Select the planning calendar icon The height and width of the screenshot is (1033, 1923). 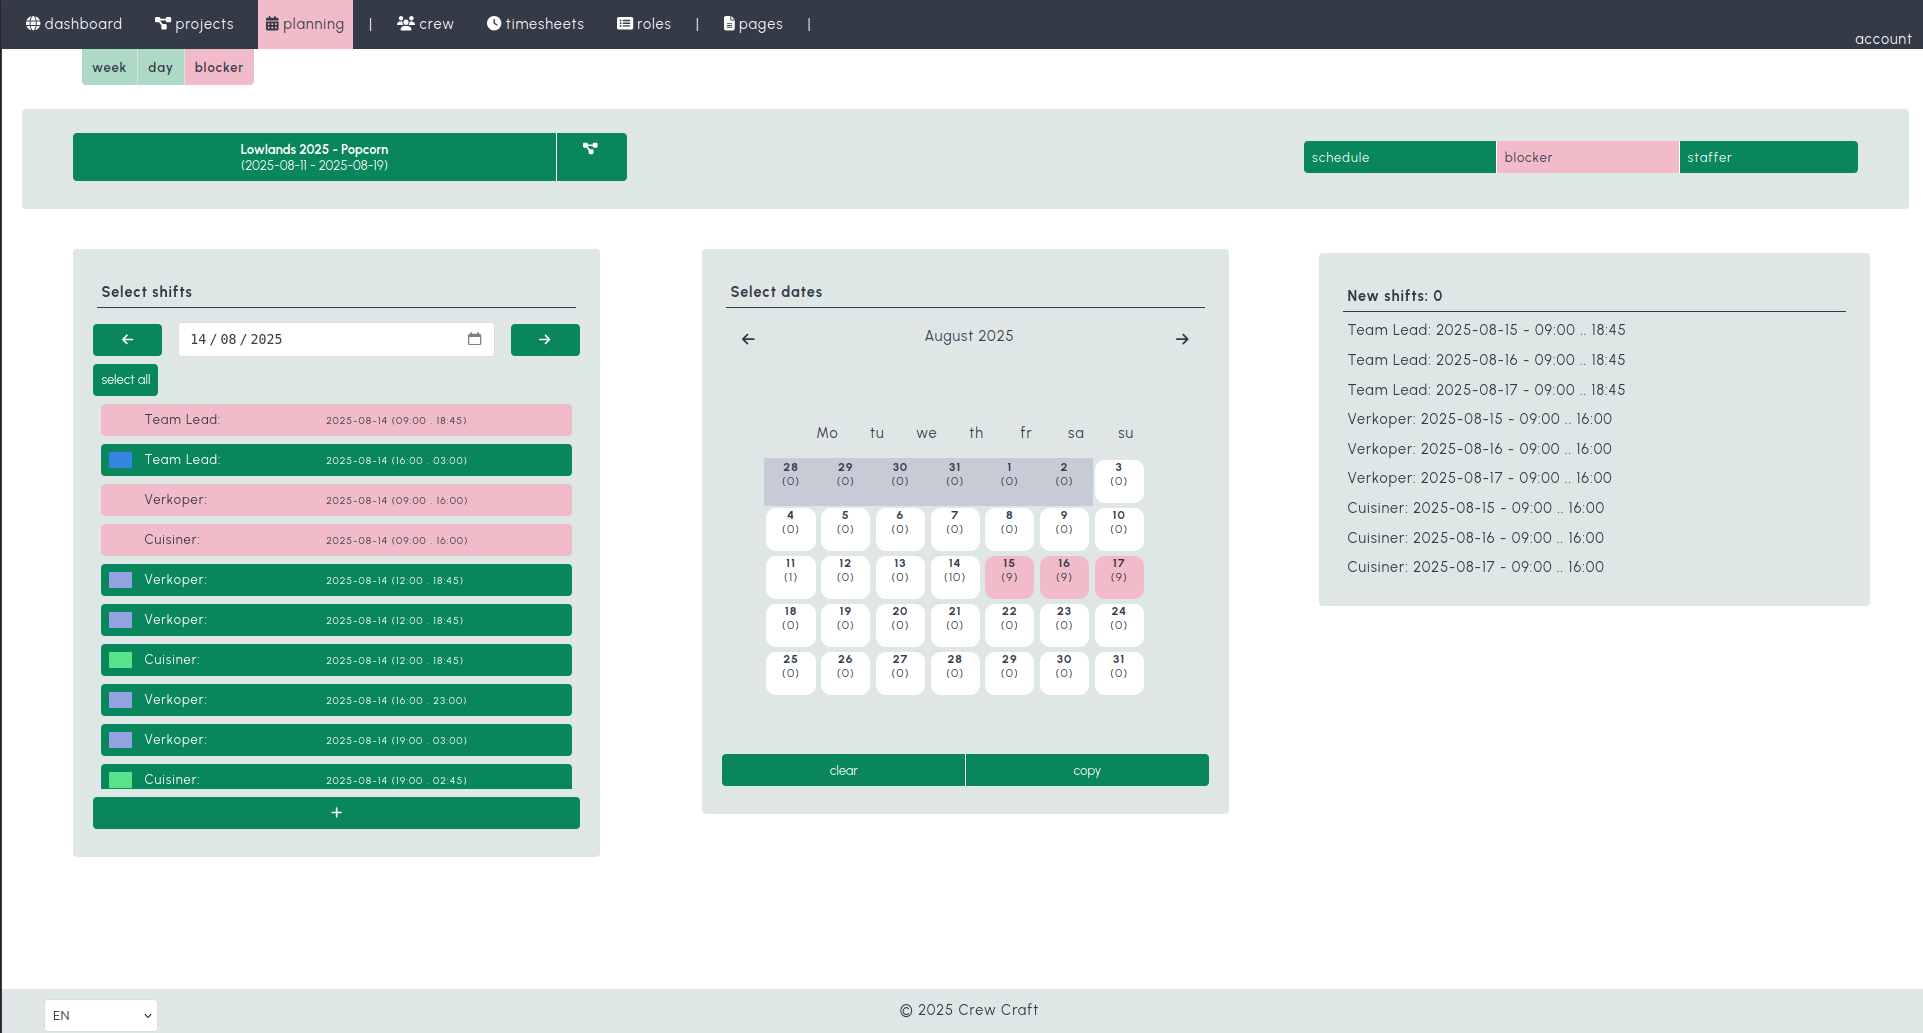point(272,22)
